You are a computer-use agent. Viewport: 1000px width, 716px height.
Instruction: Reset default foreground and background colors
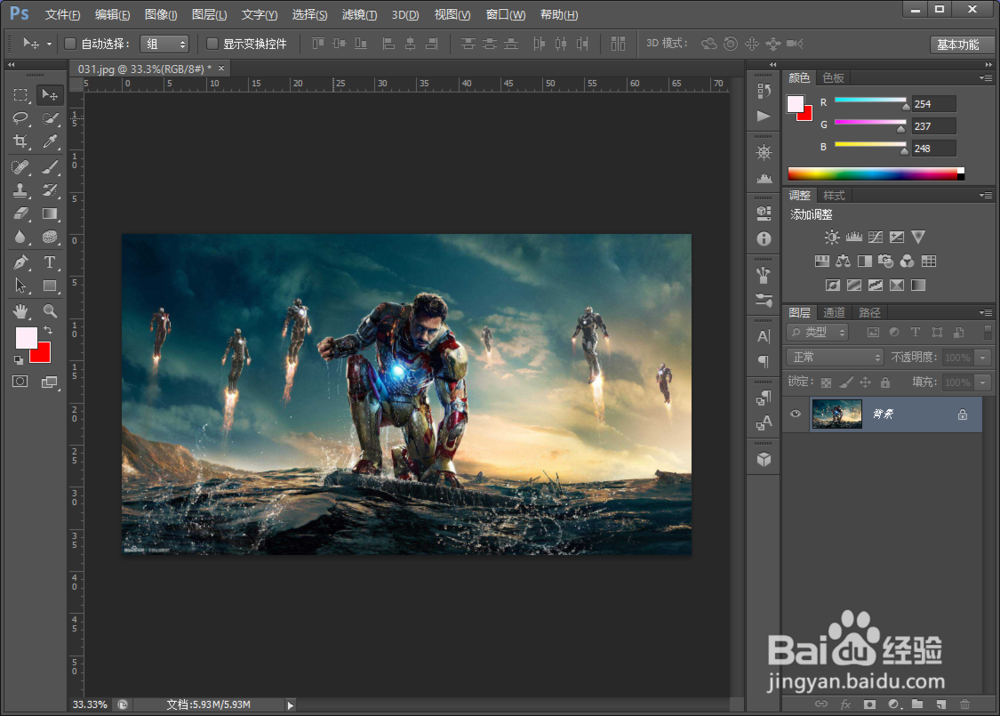(18, 360)
